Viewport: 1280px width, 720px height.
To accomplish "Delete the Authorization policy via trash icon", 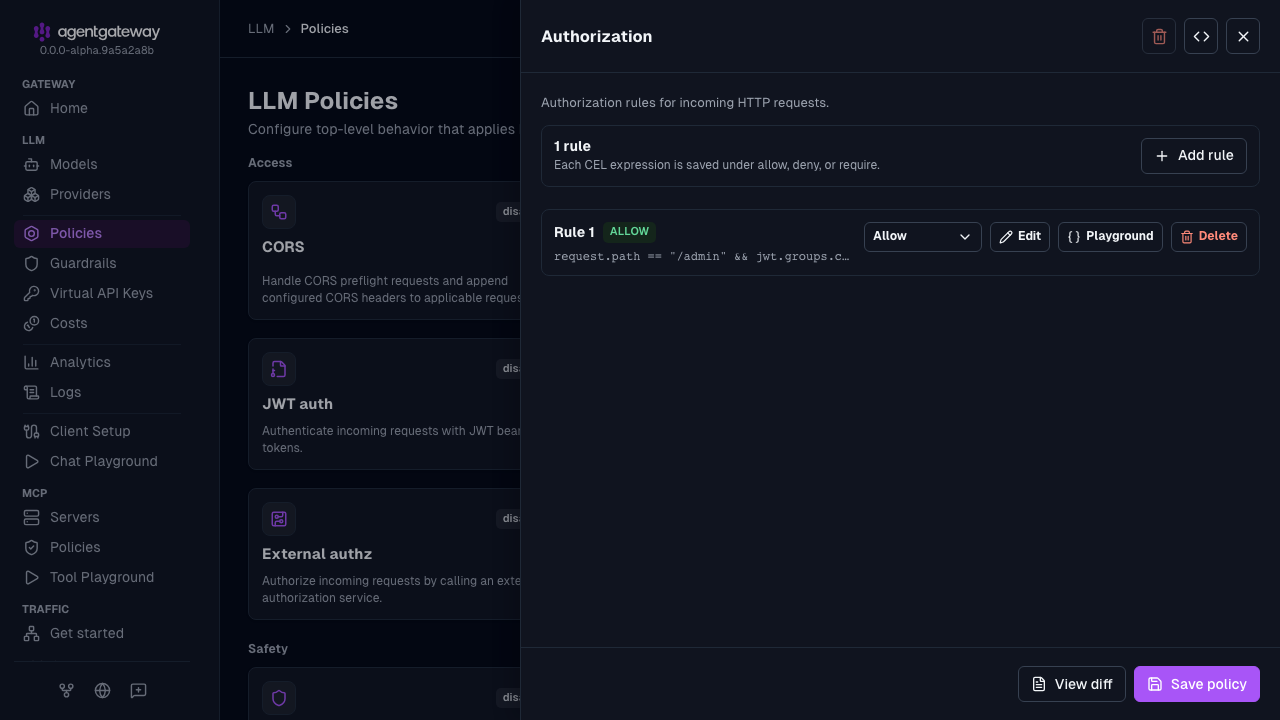I will pos(1159,36).
